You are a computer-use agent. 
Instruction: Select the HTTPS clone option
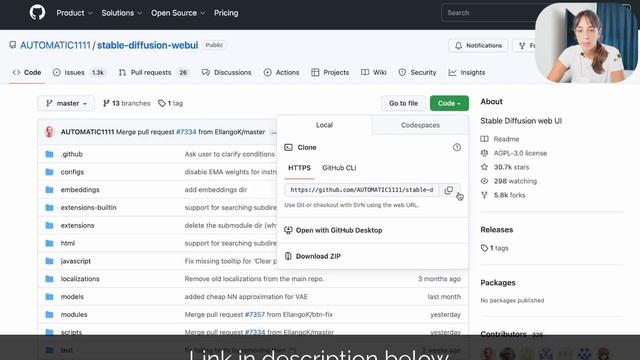click(x=299, y=168)
